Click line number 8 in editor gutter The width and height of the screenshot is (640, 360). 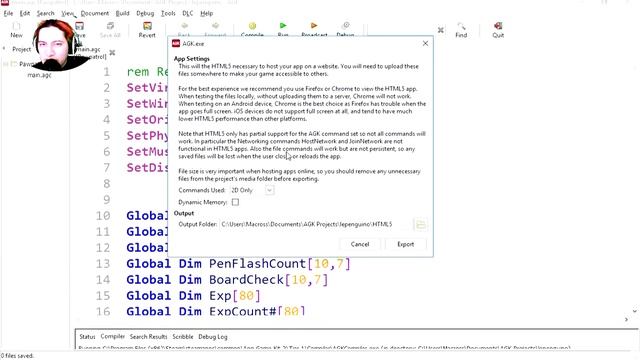(x=107, y=184)
